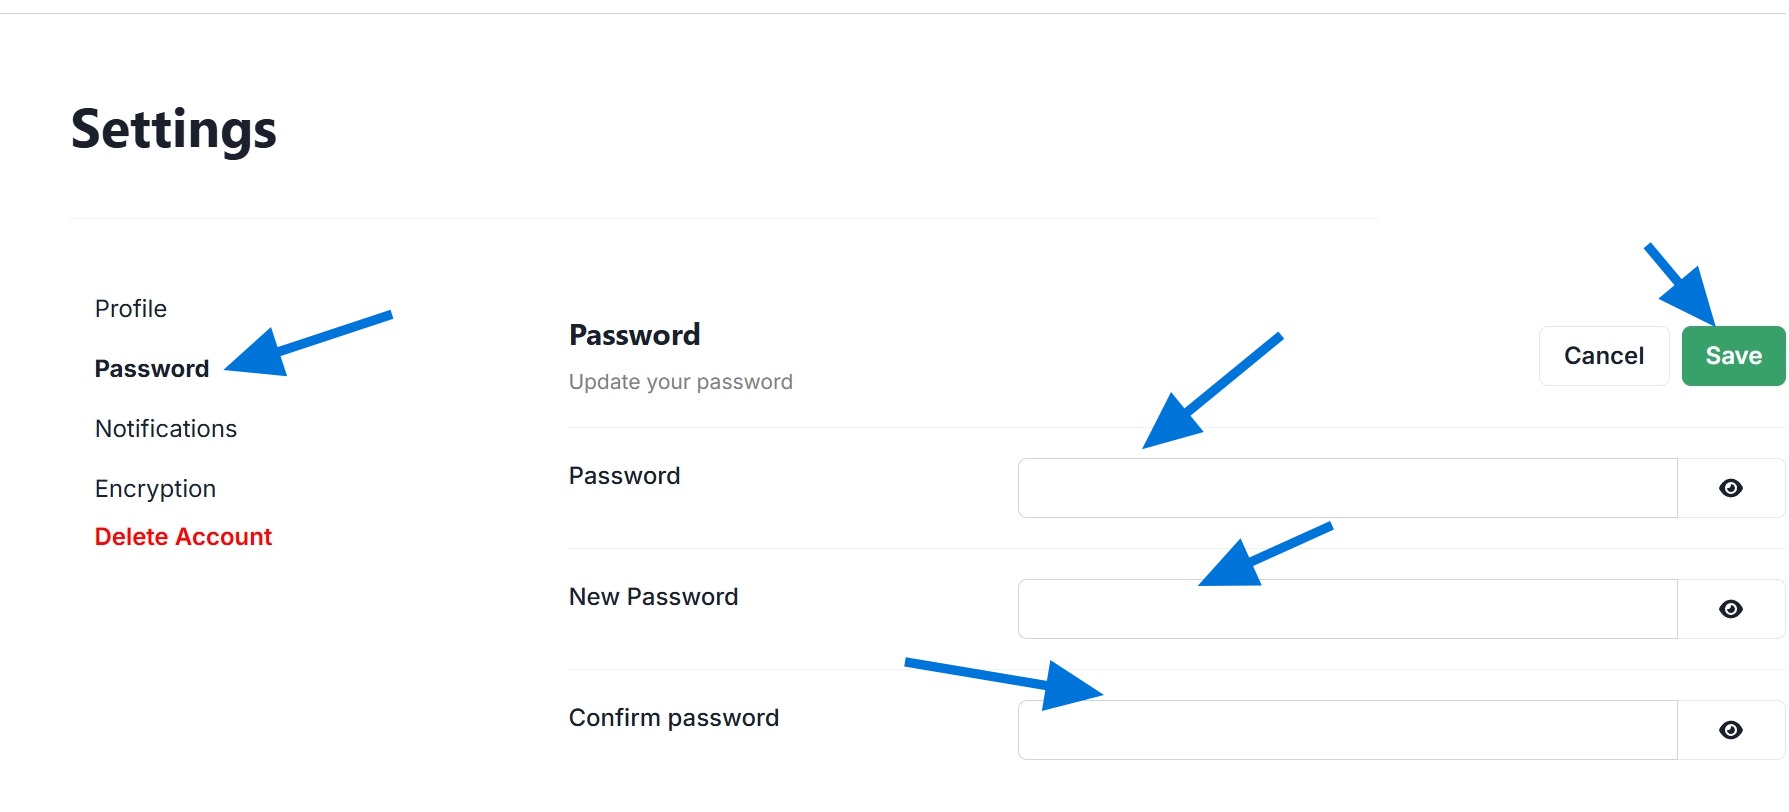
Task: Focus the current Password input field
Action: click(1346, 489)
